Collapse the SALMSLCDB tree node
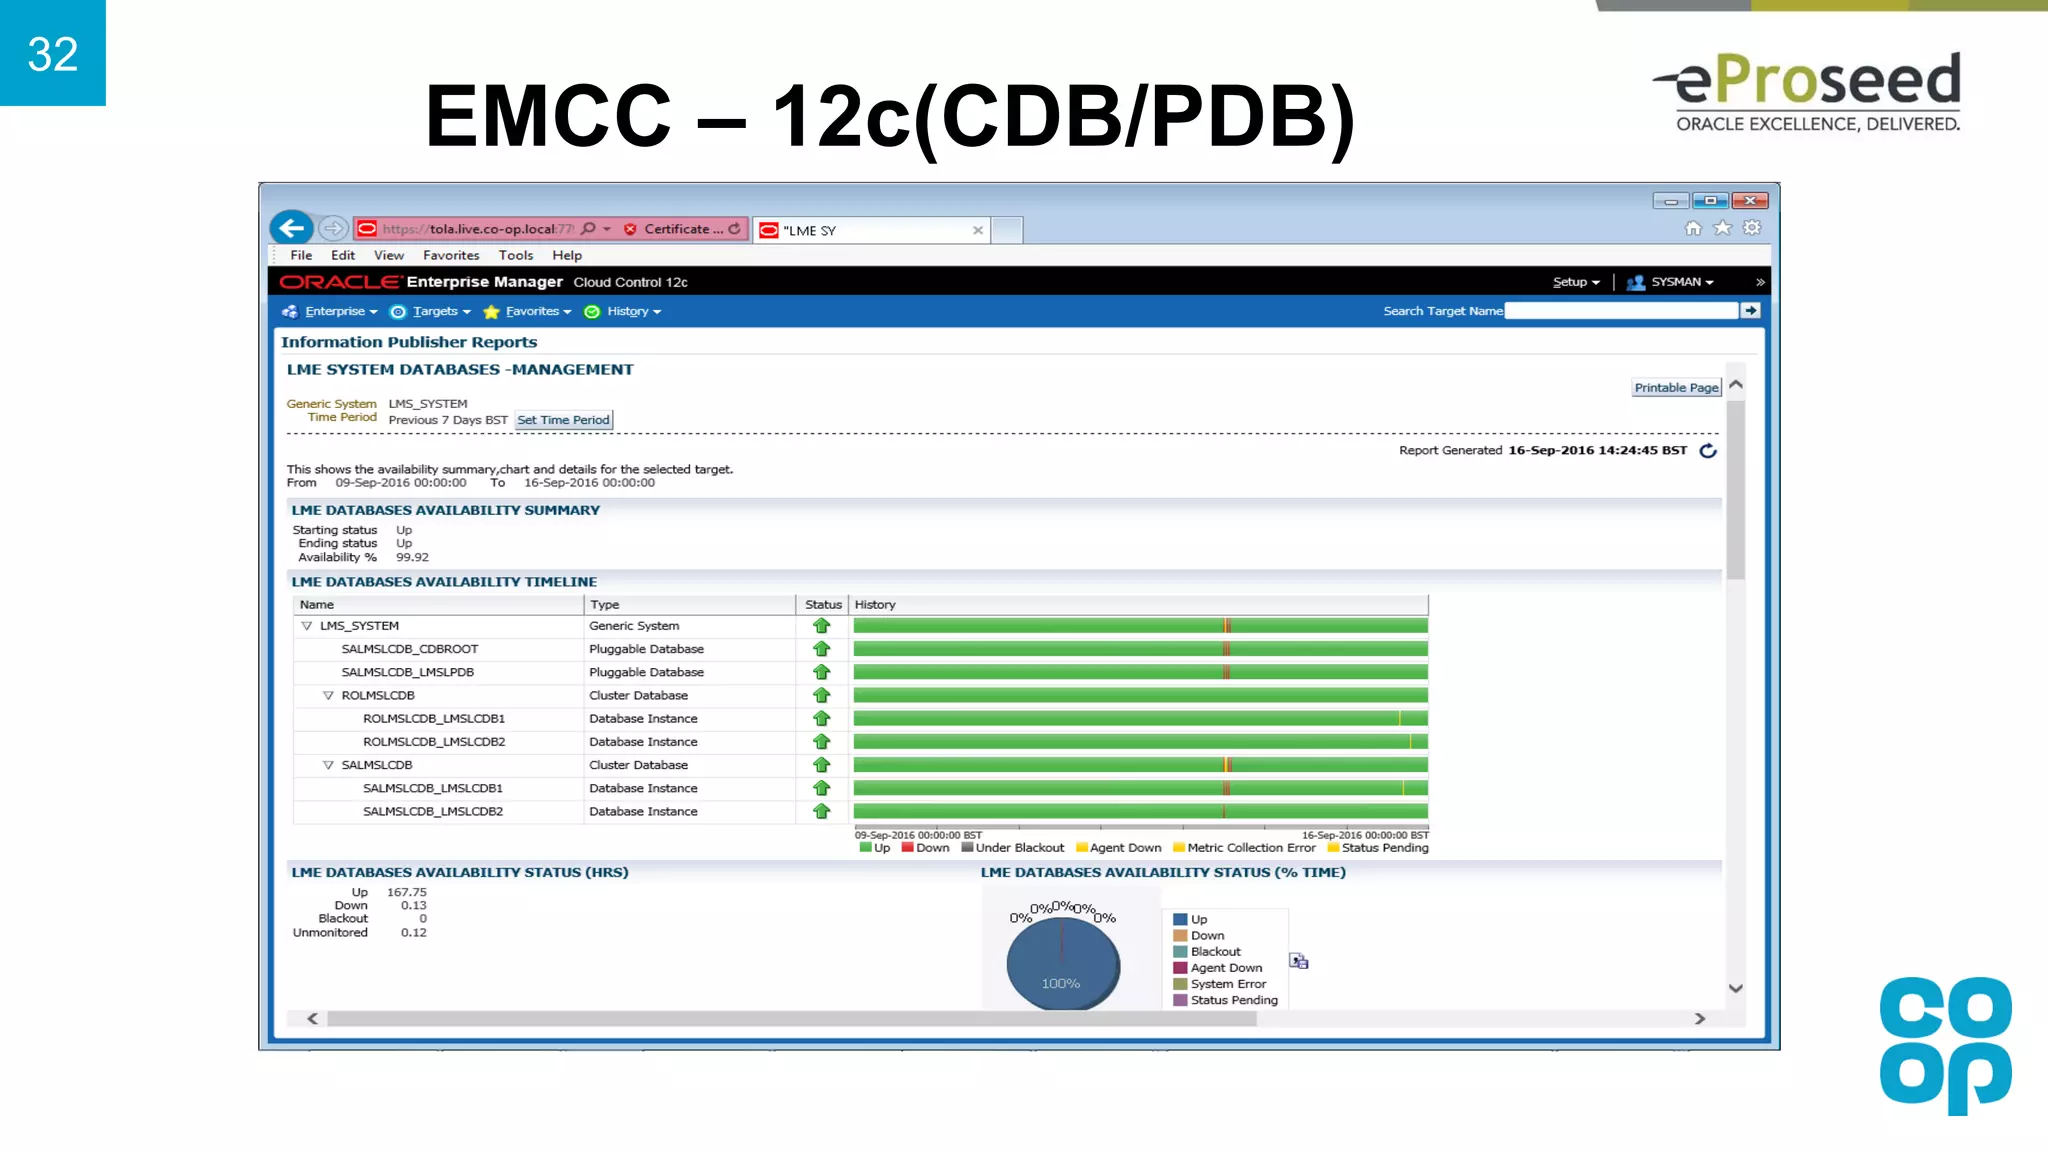Image resolution: width=2048 pixels, height=1152 pixels. [328, 765]
